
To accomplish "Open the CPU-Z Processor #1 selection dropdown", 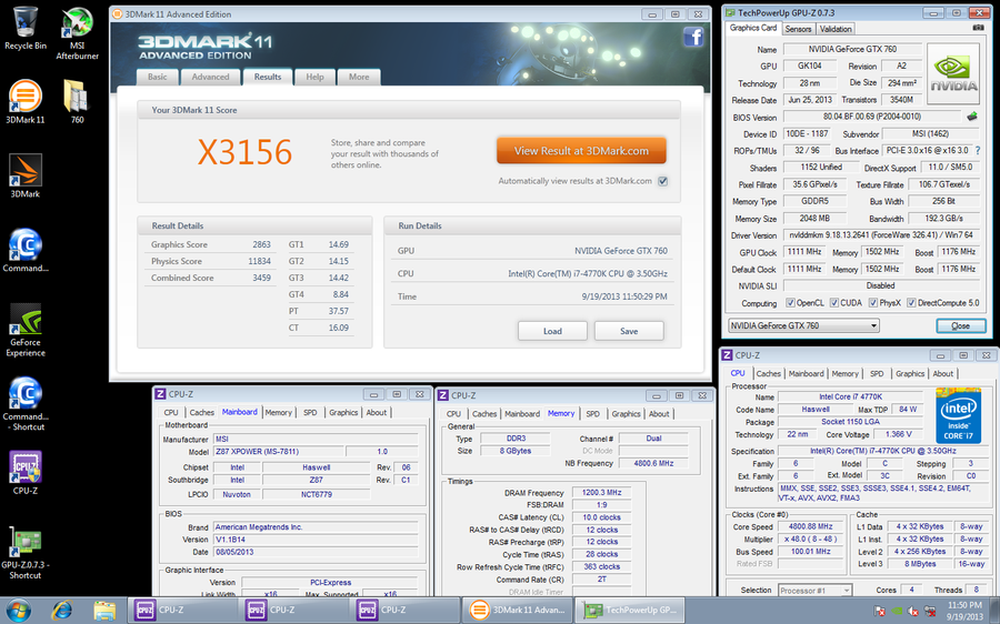I will pyautogui.click(x=815, y=591).
